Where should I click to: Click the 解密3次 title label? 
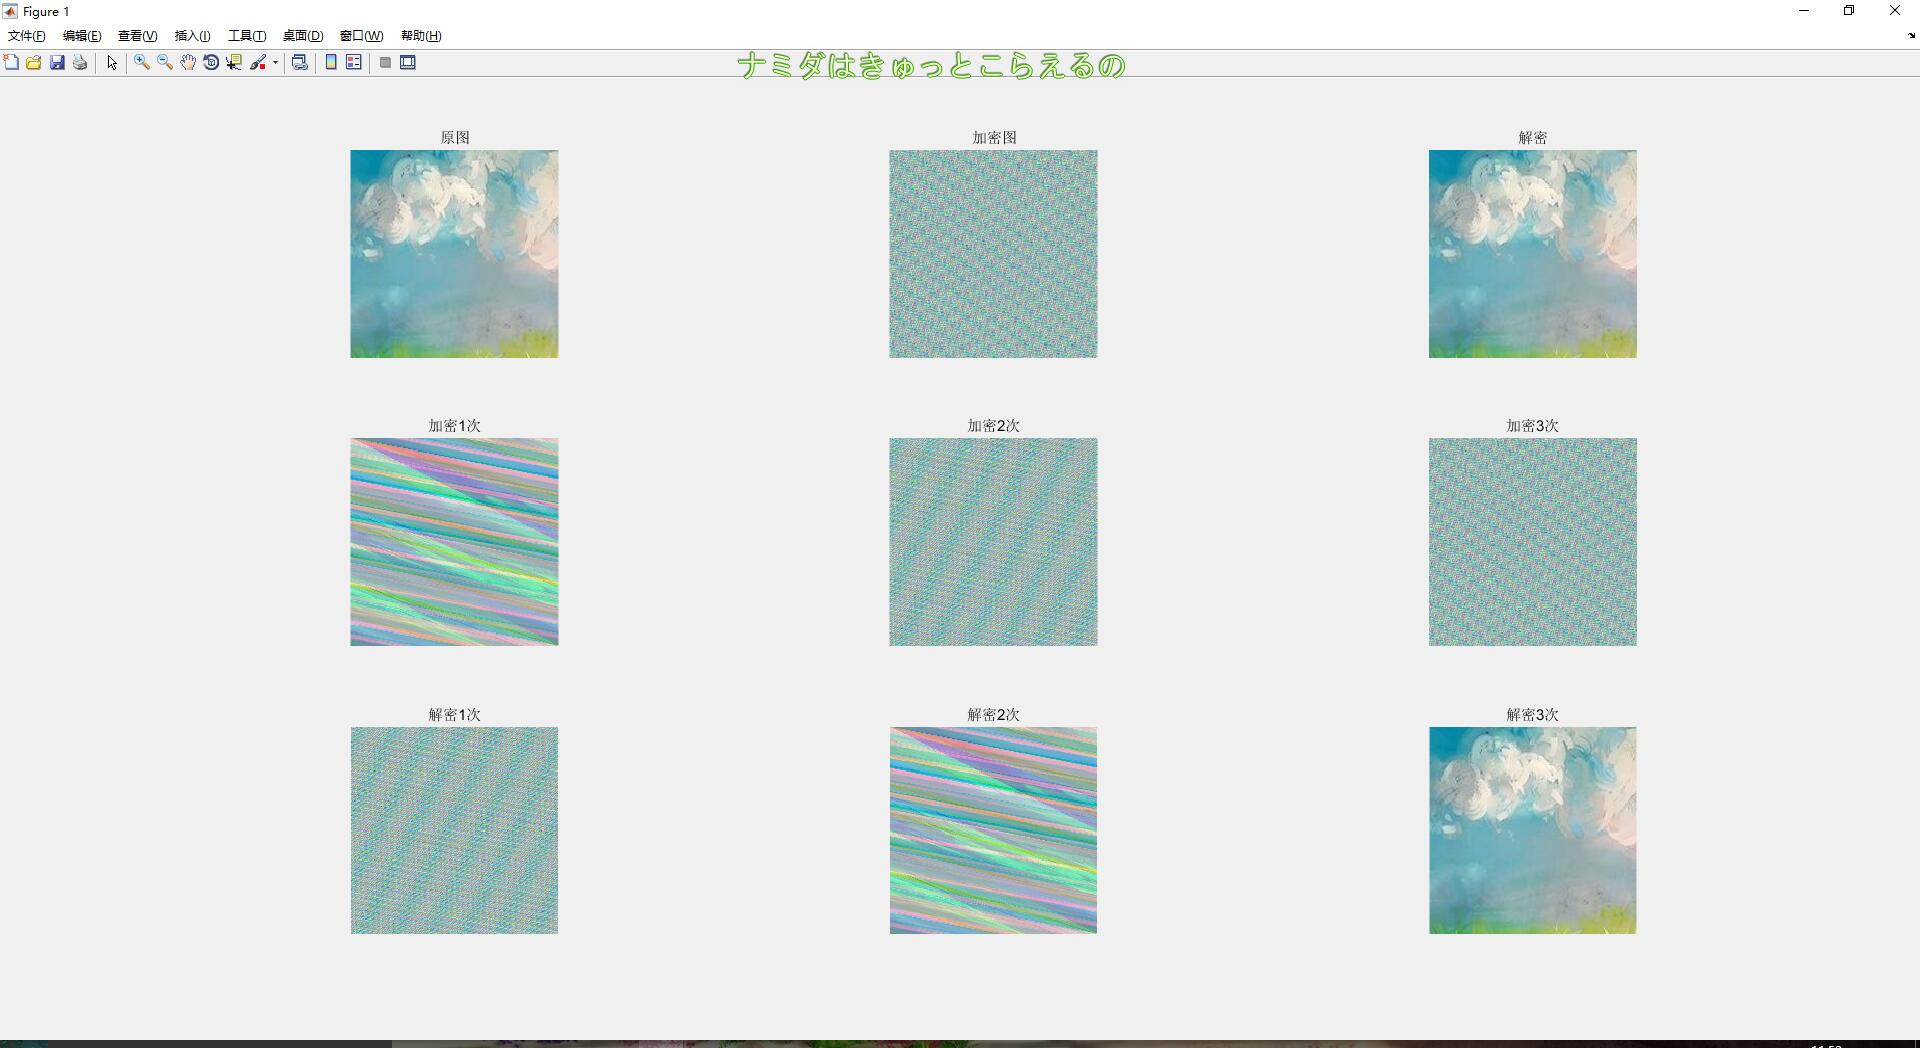[x=1533, y=715]
